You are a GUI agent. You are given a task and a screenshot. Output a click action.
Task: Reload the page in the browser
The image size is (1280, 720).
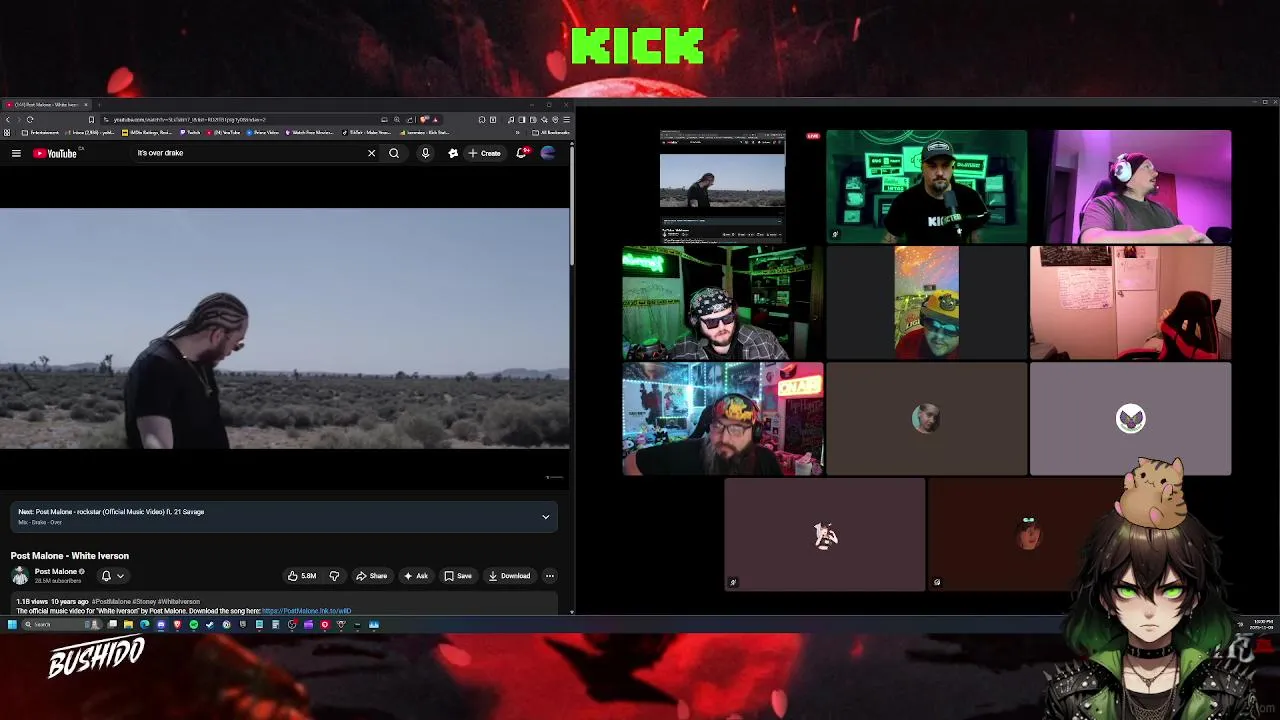coord(30,119)
